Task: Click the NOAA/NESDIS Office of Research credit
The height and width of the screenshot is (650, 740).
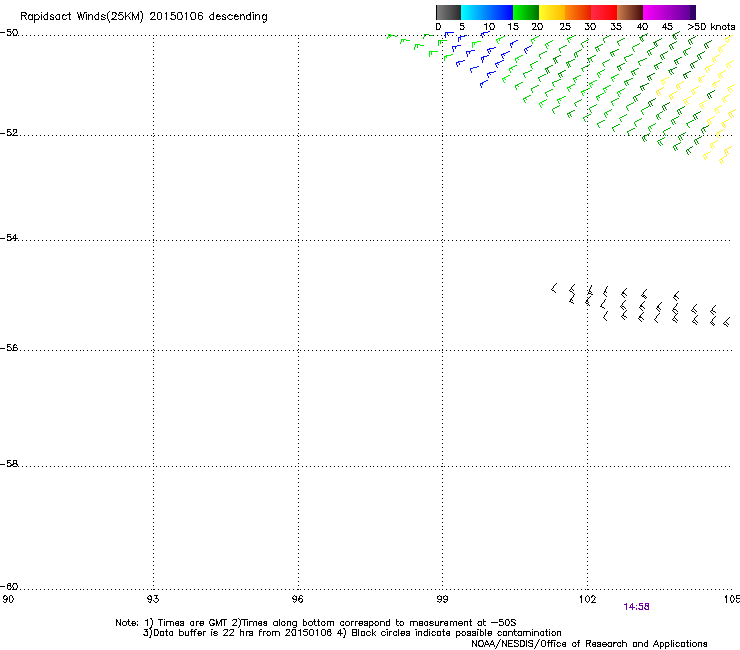Action: click(x=589, y=644)
